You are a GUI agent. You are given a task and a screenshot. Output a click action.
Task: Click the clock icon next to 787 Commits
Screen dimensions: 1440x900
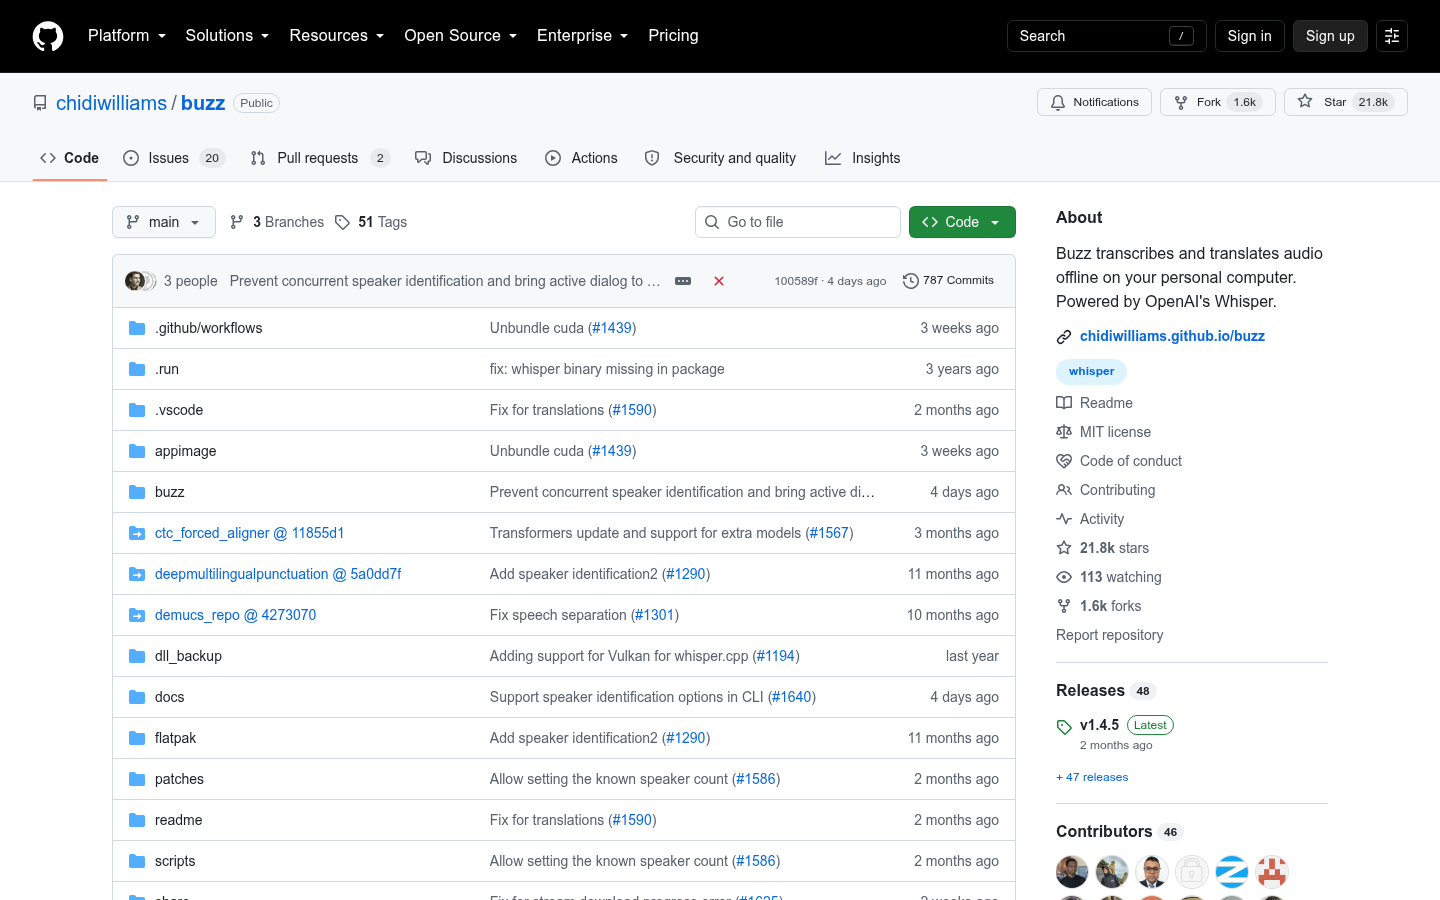pyautogui.click(x=910, y=281)
